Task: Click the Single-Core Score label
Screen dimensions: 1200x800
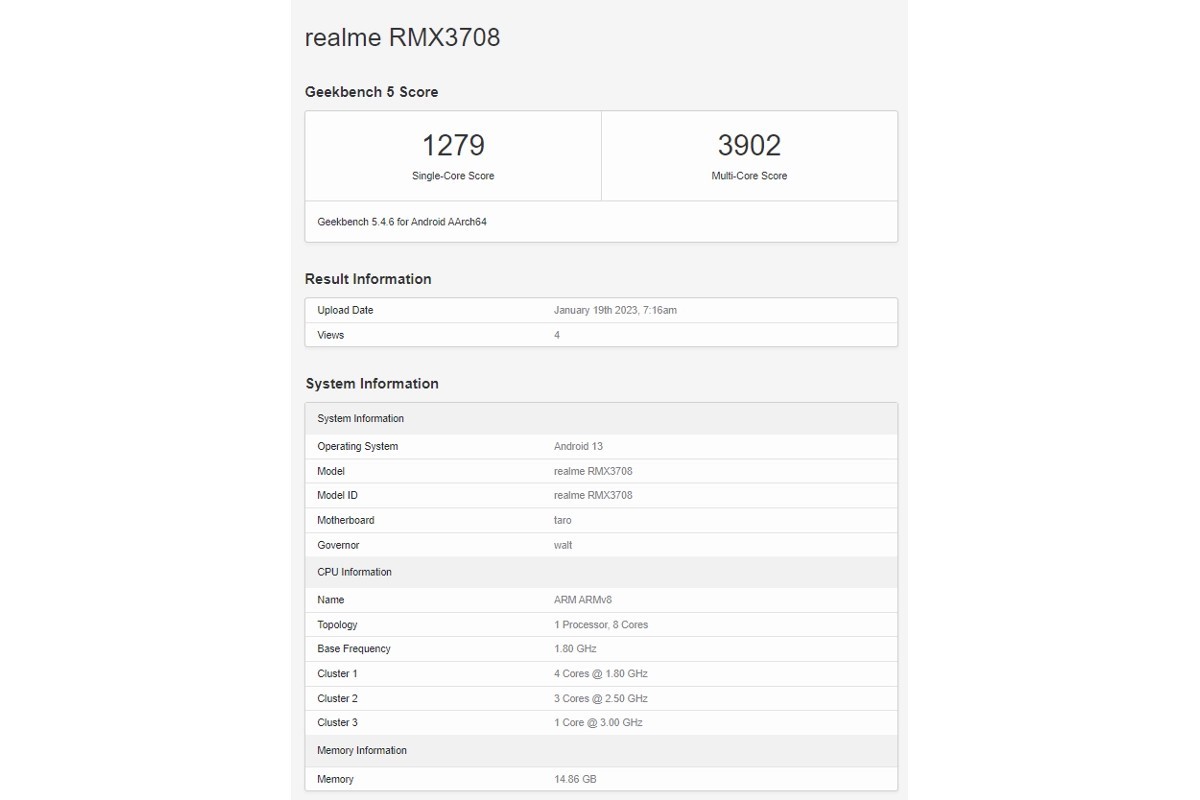Action: [x=453, y=176]
